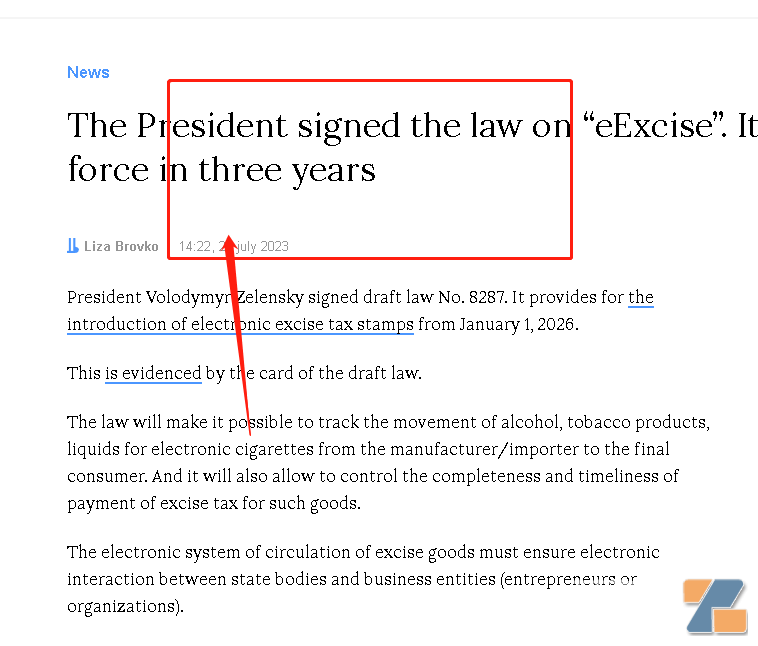Follow the "introduction of electronic excise tax stamps" link
This screenshot has width=758, height=646.
240,324
